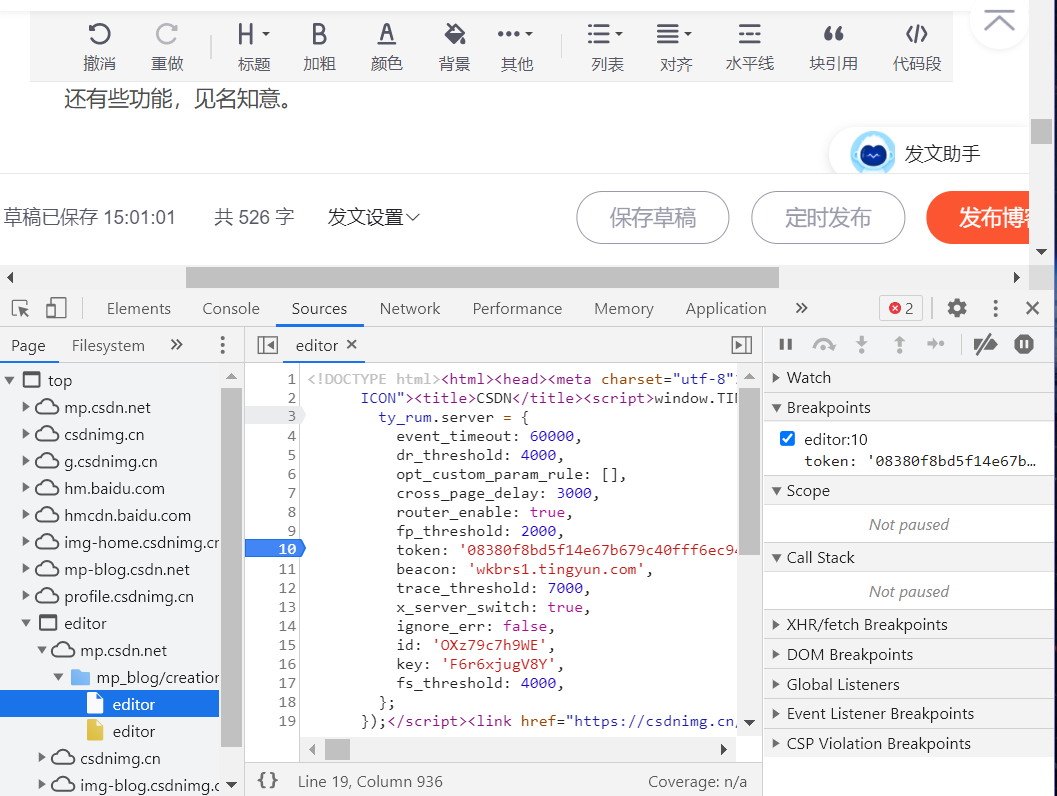The height and width of the screenshot is (796, 1057).
Task: Open the Application tab
Action: pyautogui.click(x=726, y=309)
